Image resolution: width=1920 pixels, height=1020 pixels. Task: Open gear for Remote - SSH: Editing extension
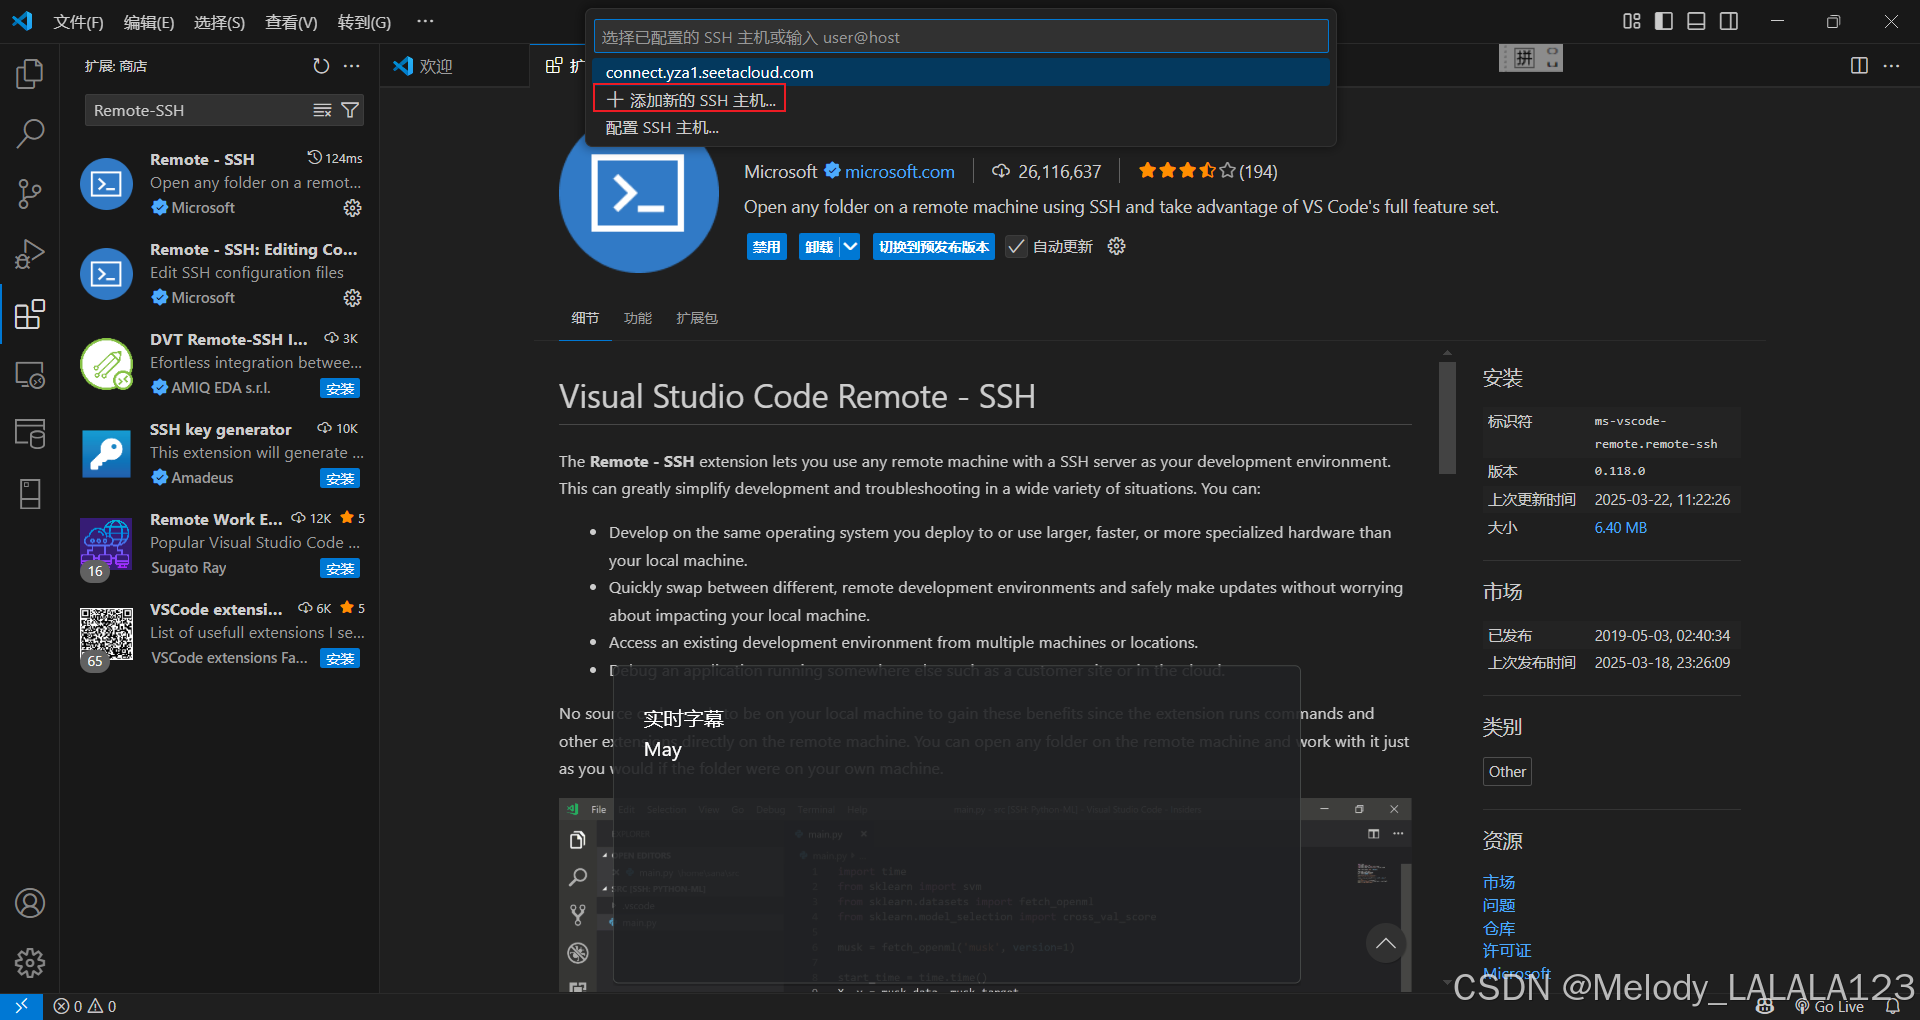352,298
